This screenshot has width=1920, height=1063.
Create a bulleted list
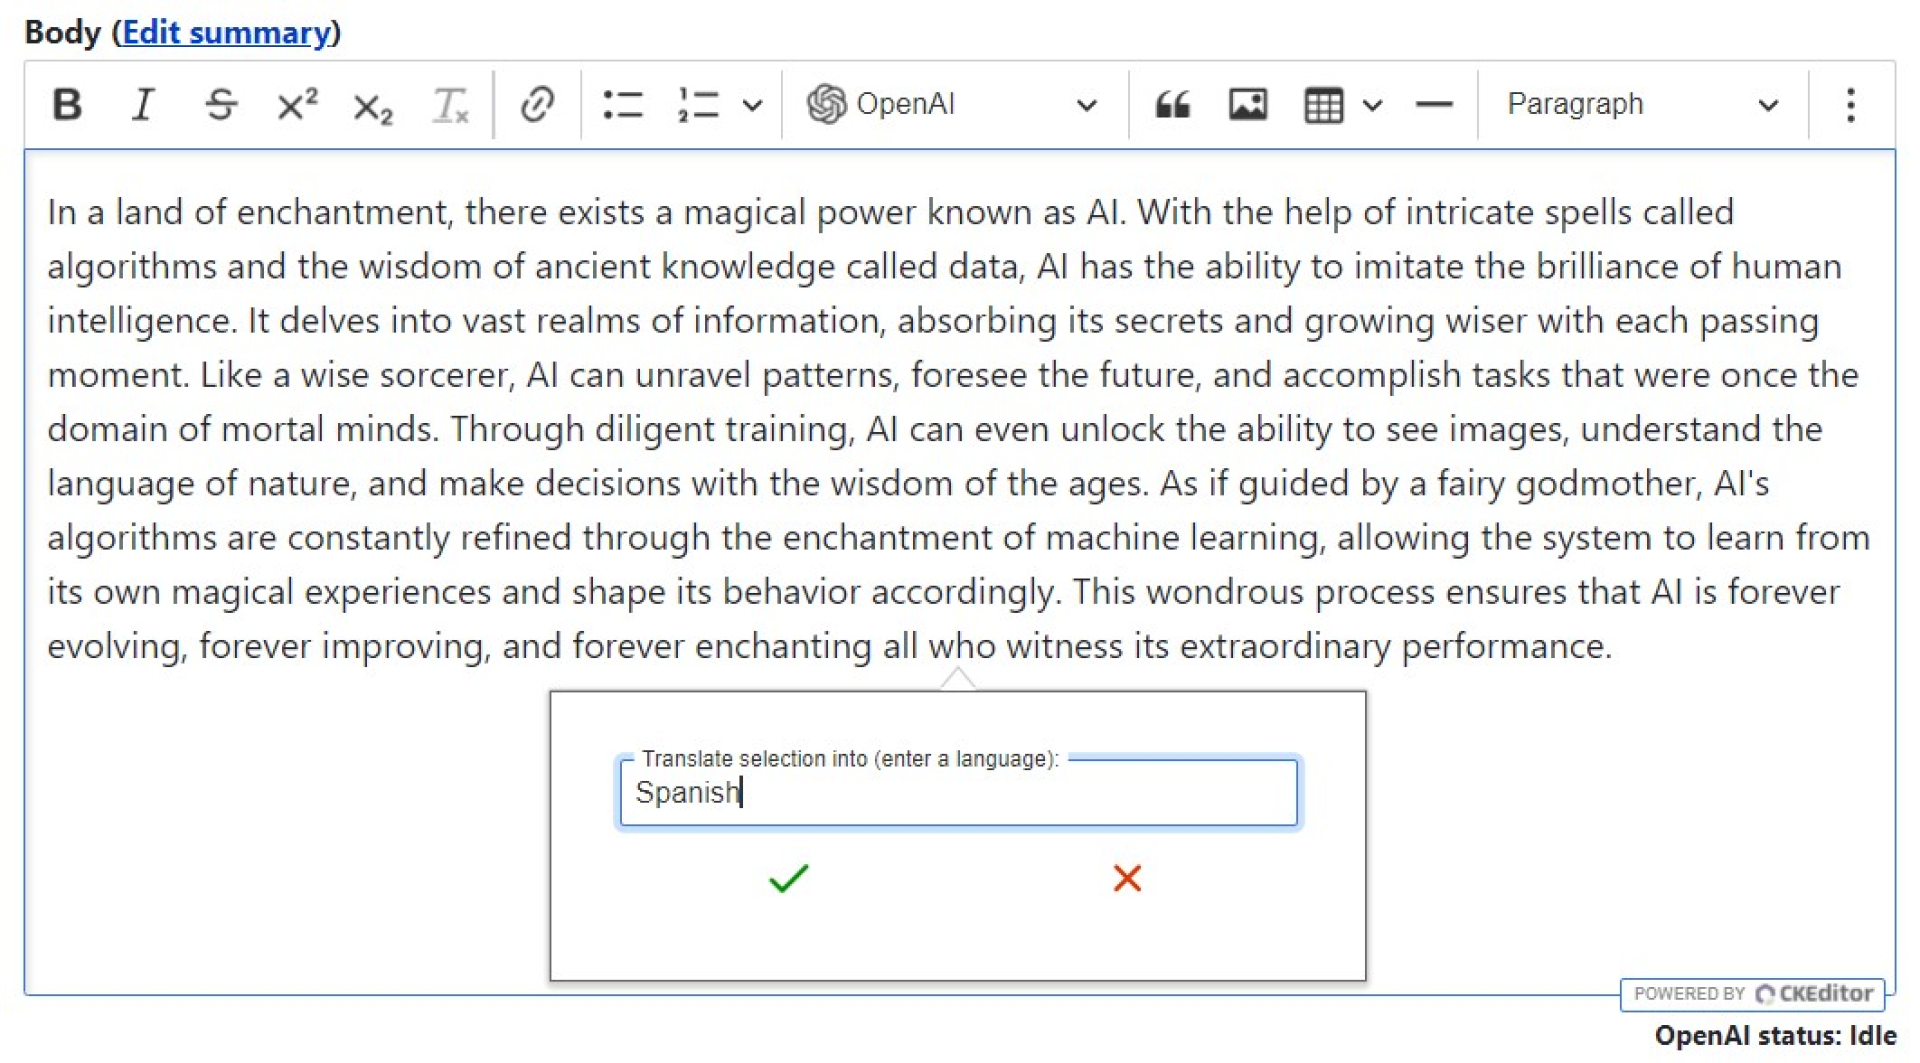pos(623,104)
